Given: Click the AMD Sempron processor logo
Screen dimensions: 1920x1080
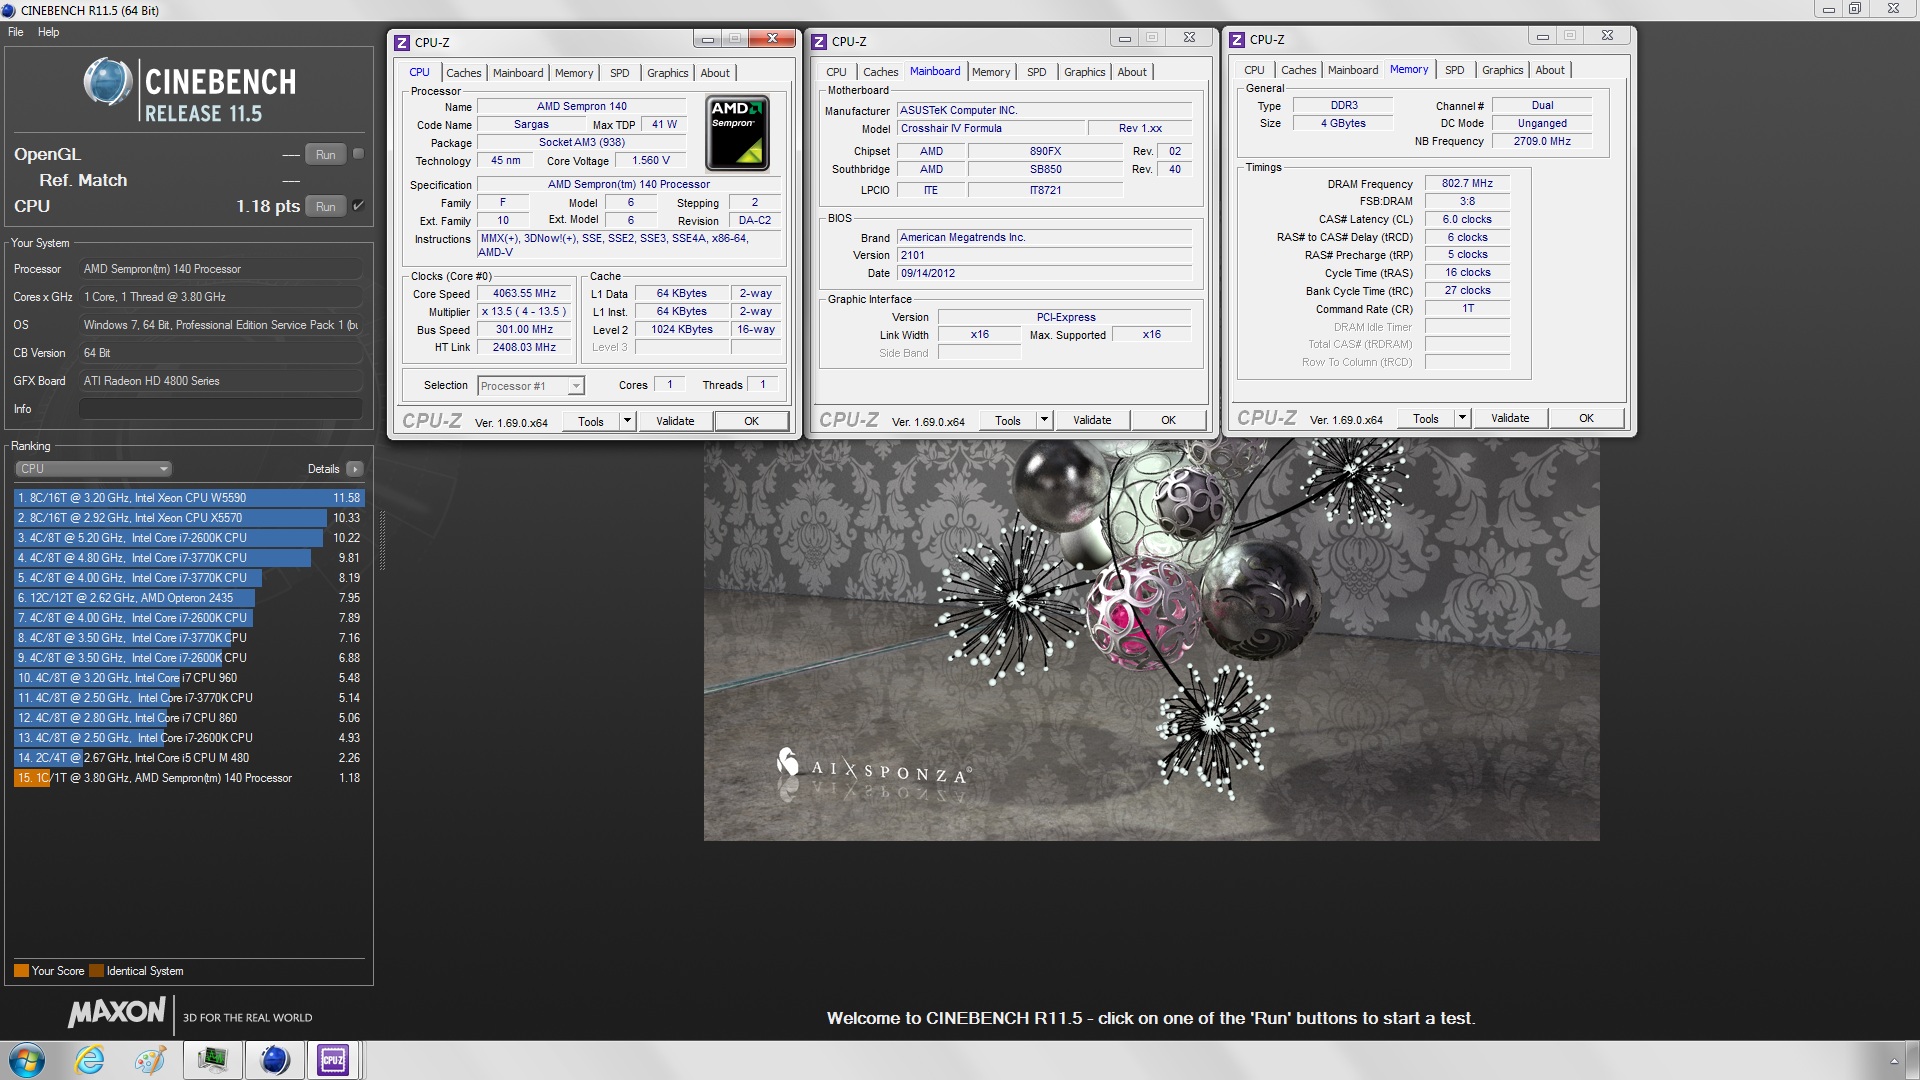Looking at the screenshot, I should 737,132.
